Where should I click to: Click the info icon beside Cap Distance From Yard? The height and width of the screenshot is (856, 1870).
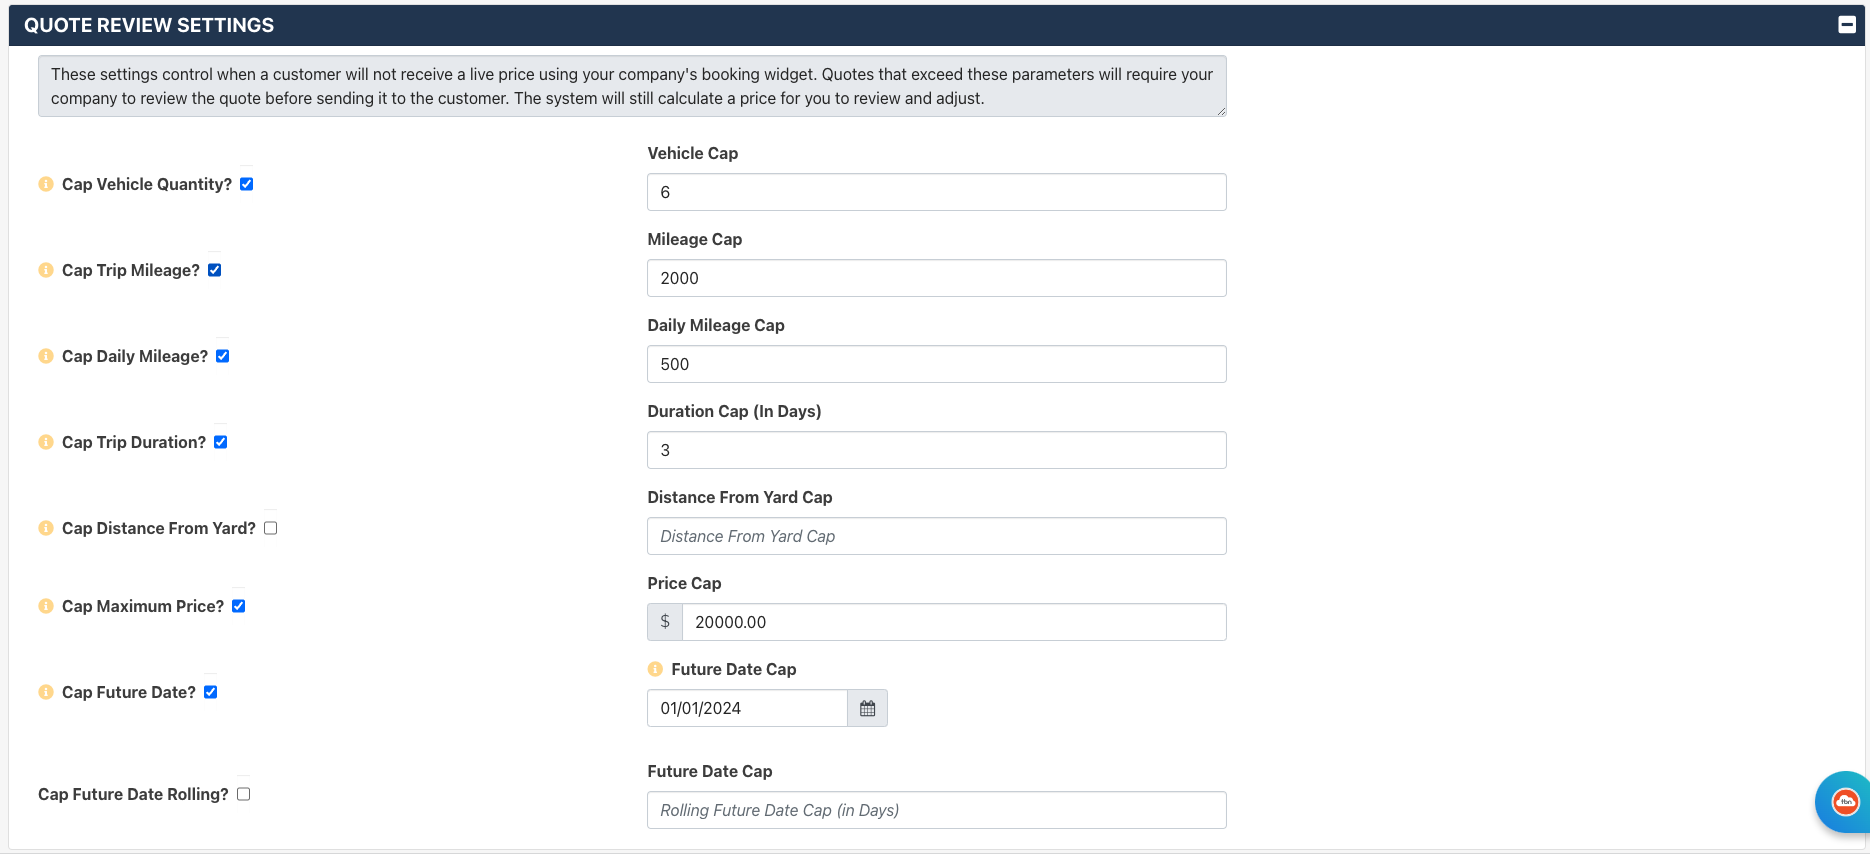[46, 528]
